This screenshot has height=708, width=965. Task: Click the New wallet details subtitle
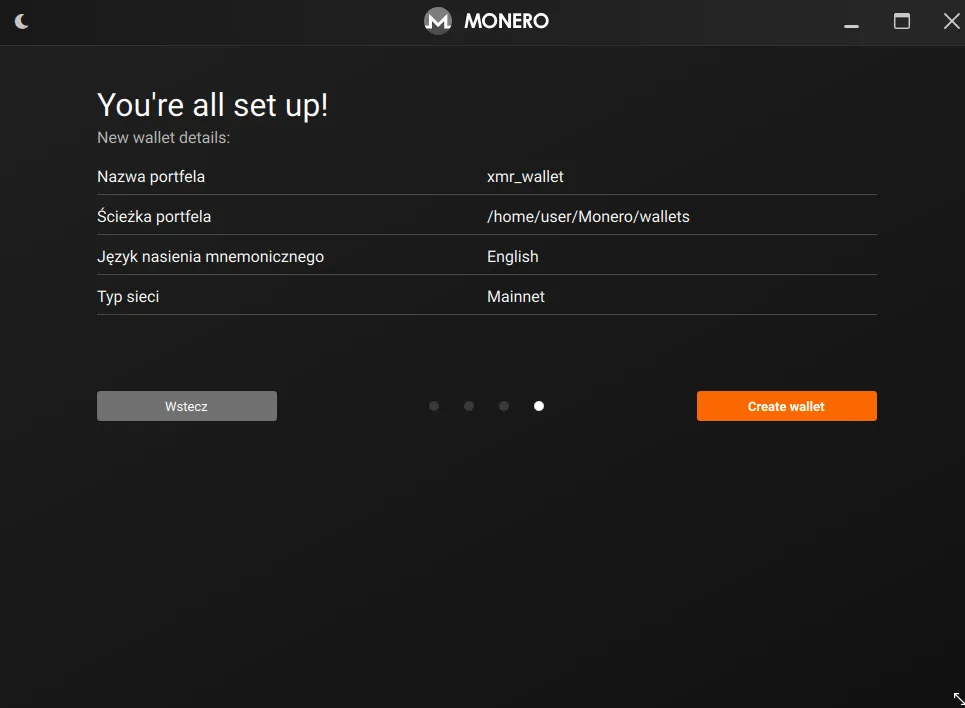pos(164,137)
